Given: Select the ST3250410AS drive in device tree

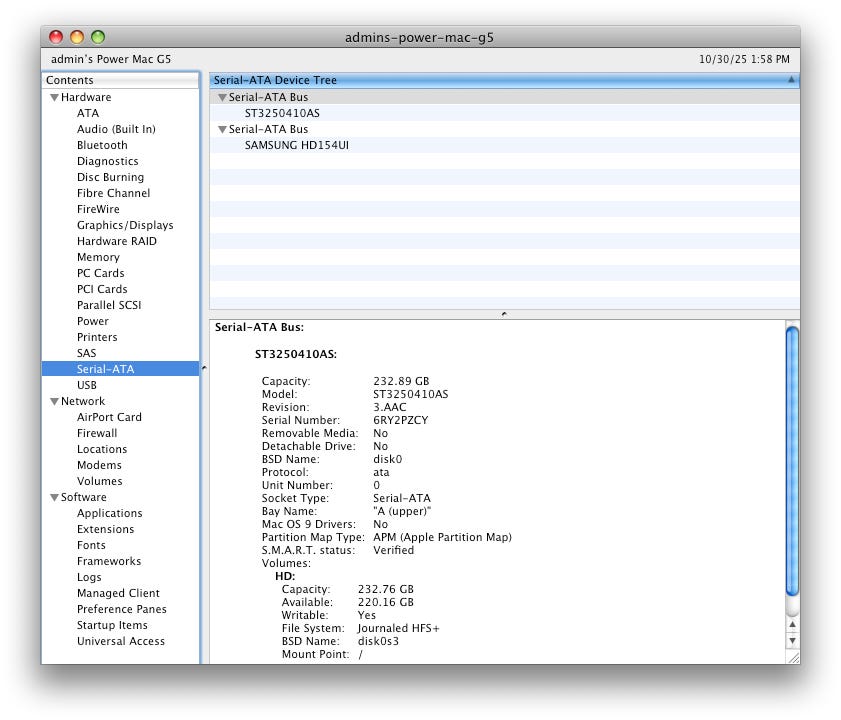Looking at the screenshot, I should 282,113.
